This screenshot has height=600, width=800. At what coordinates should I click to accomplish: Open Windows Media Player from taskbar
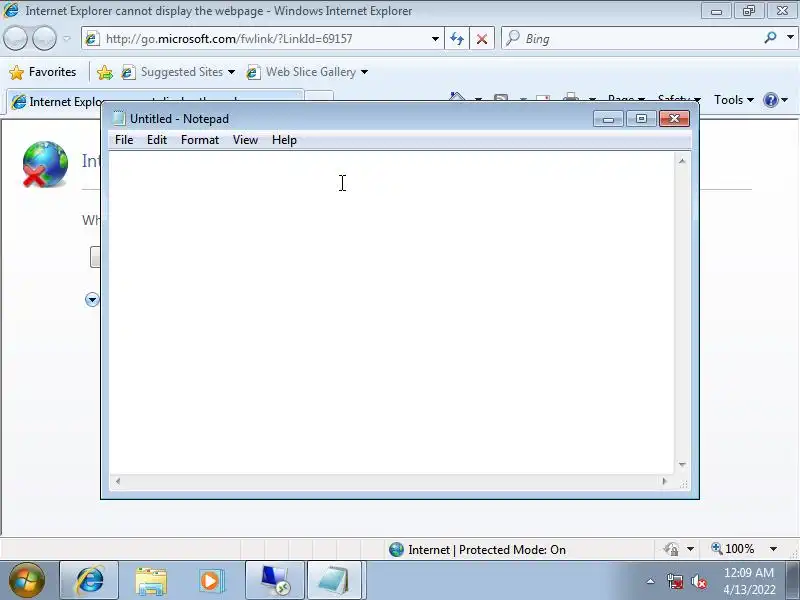point(211,581)
